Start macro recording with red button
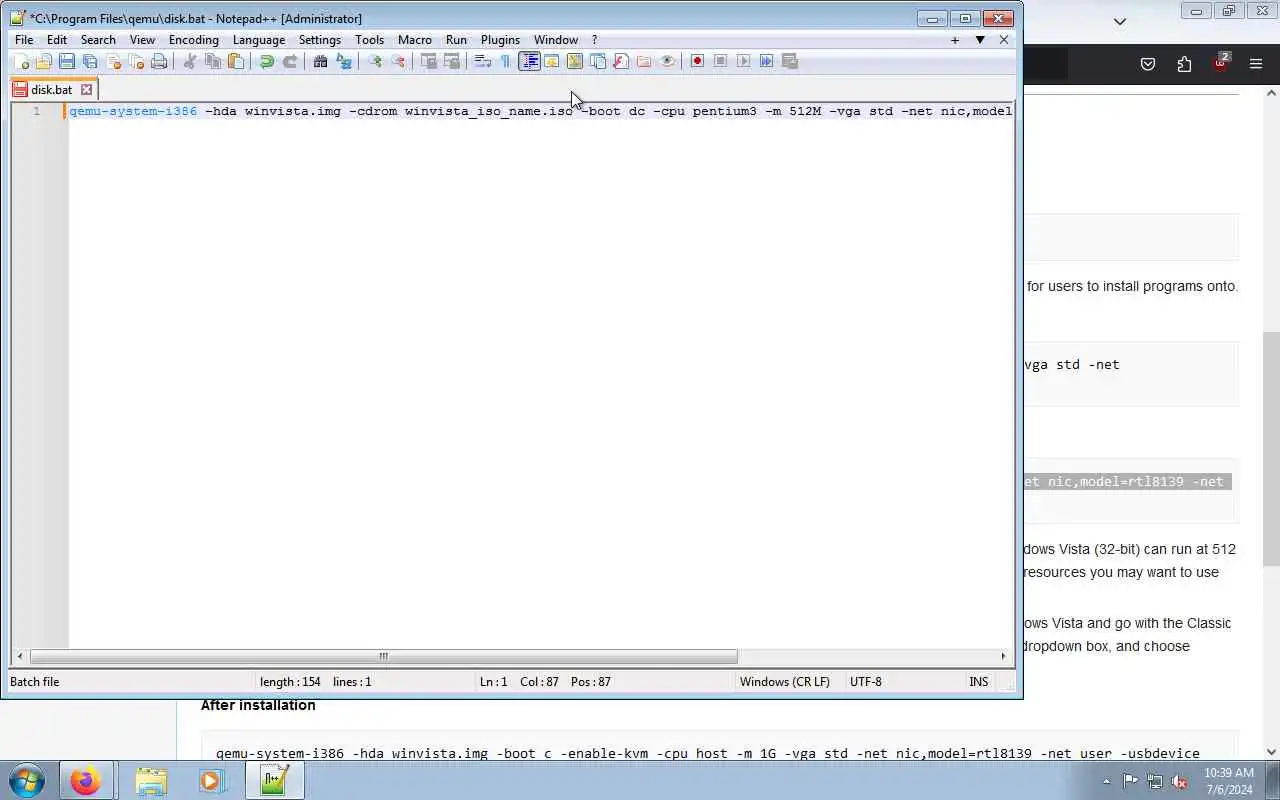 click(x=697, y=61)
